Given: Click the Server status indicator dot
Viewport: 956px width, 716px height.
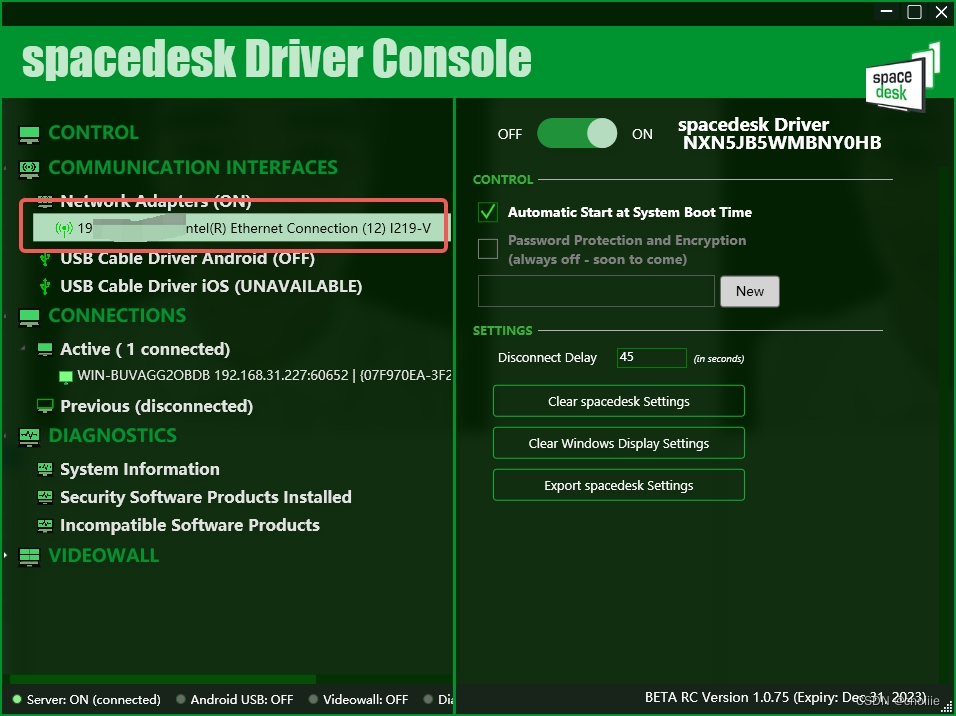Looking at the screenshot, I should tap(16, 700).
